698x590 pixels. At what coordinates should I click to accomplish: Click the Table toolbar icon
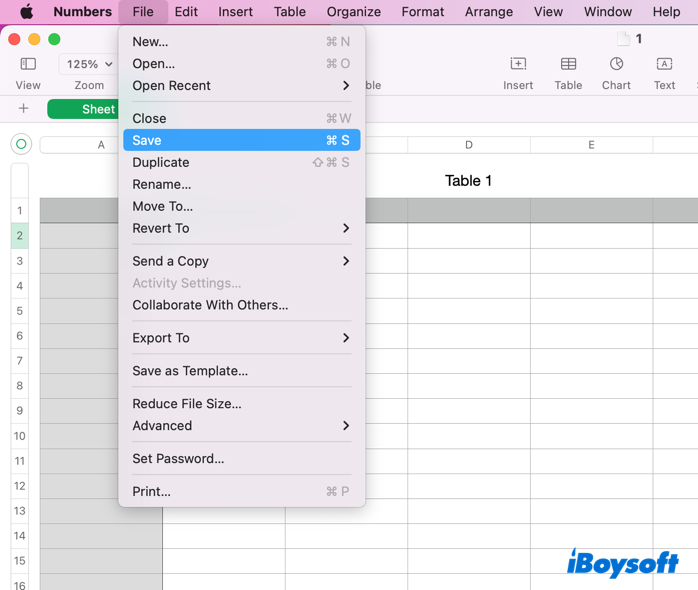[568, 65]
